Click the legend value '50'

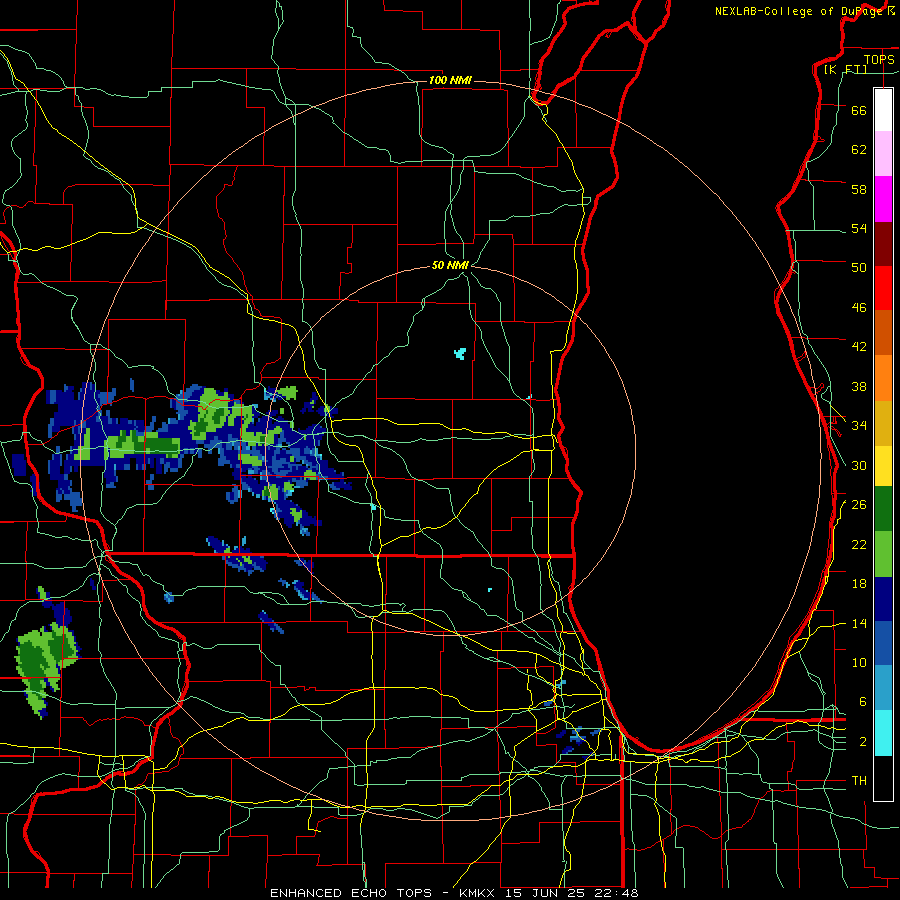pyautogui.click(x=859, y=268)
